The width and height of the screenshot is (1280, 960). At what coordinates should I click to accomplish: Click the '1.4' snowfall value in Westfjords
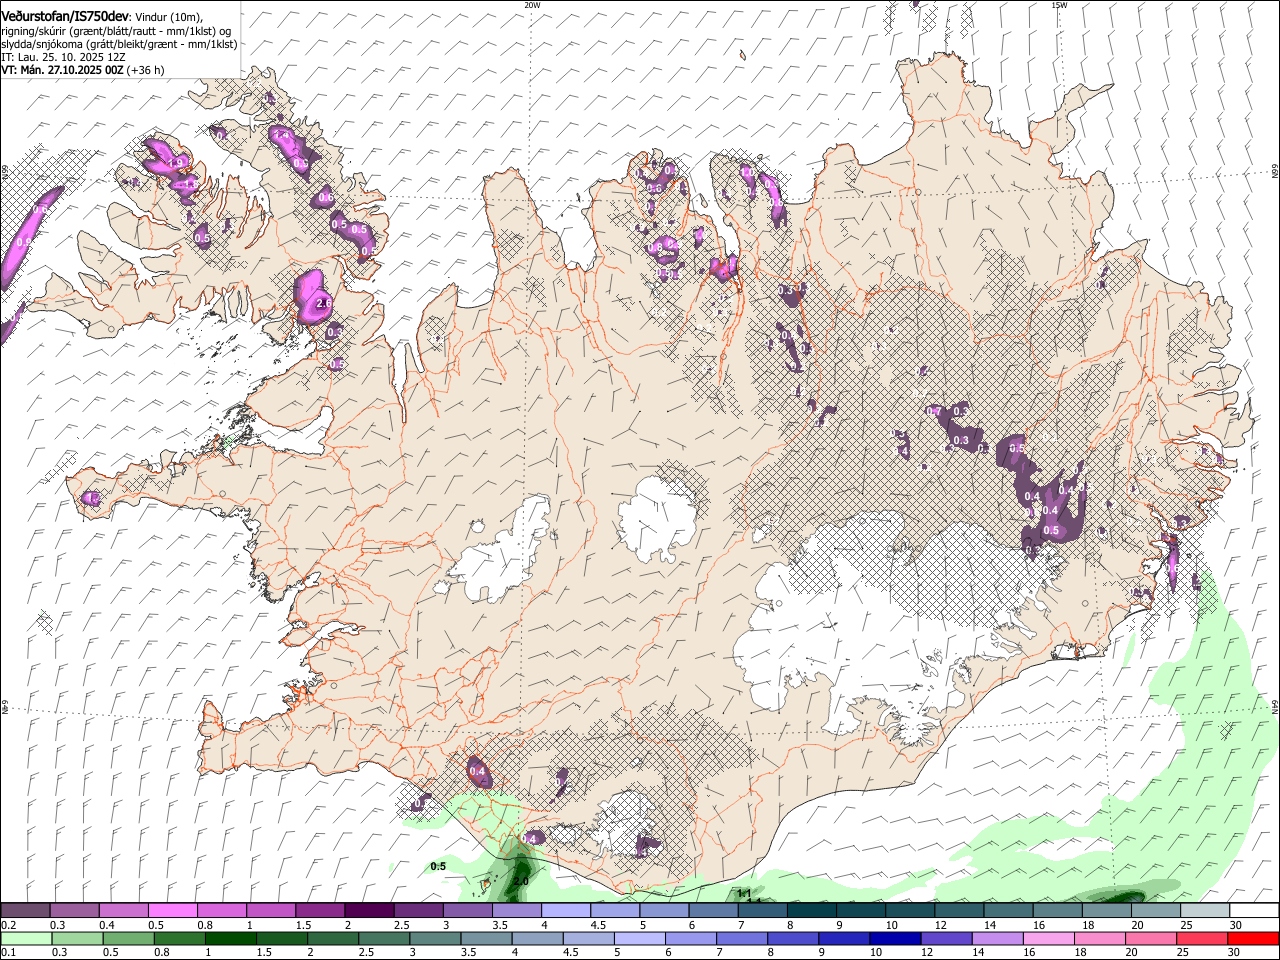click(281, 135)
